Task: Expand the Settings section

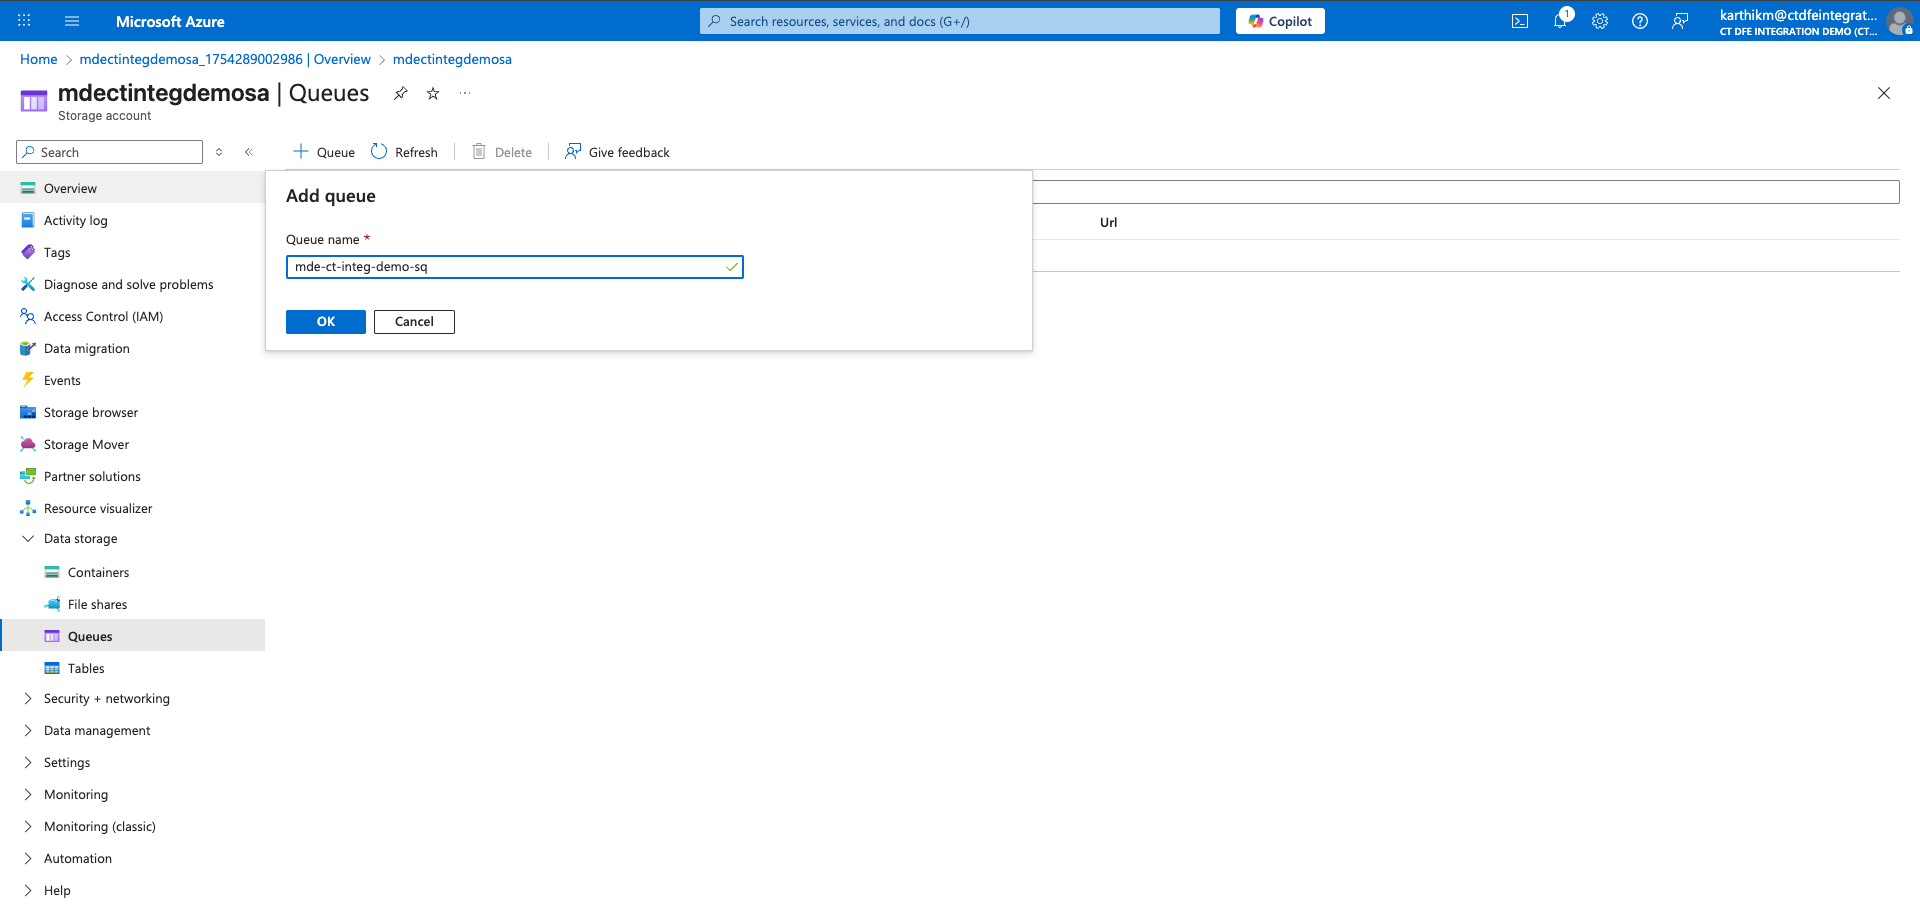Action: click(x=28, y=763)
